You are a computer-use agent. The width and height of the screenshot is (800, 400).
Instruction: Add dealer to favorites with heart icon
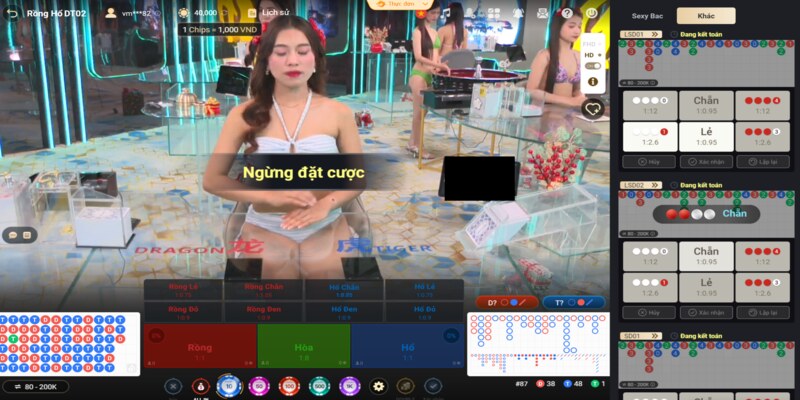592,109
